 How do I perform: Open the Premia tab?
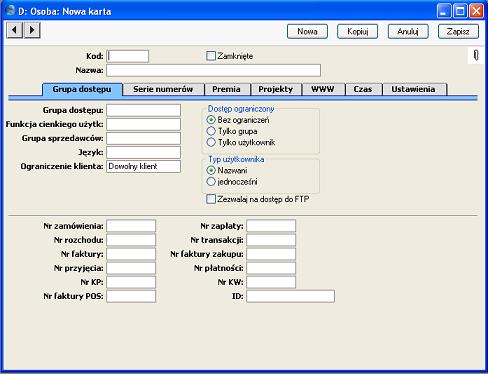tap(226, 89)
